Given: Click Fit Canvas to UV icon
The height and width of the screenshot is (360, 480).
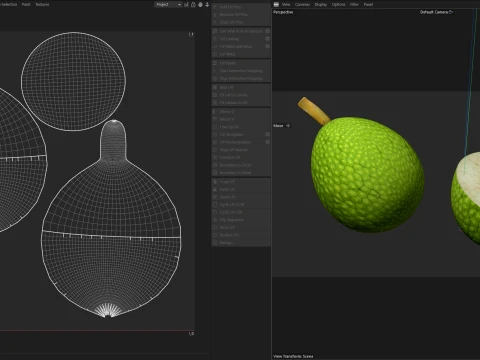Looking at the screenshot, I should [x=215, y=103].
